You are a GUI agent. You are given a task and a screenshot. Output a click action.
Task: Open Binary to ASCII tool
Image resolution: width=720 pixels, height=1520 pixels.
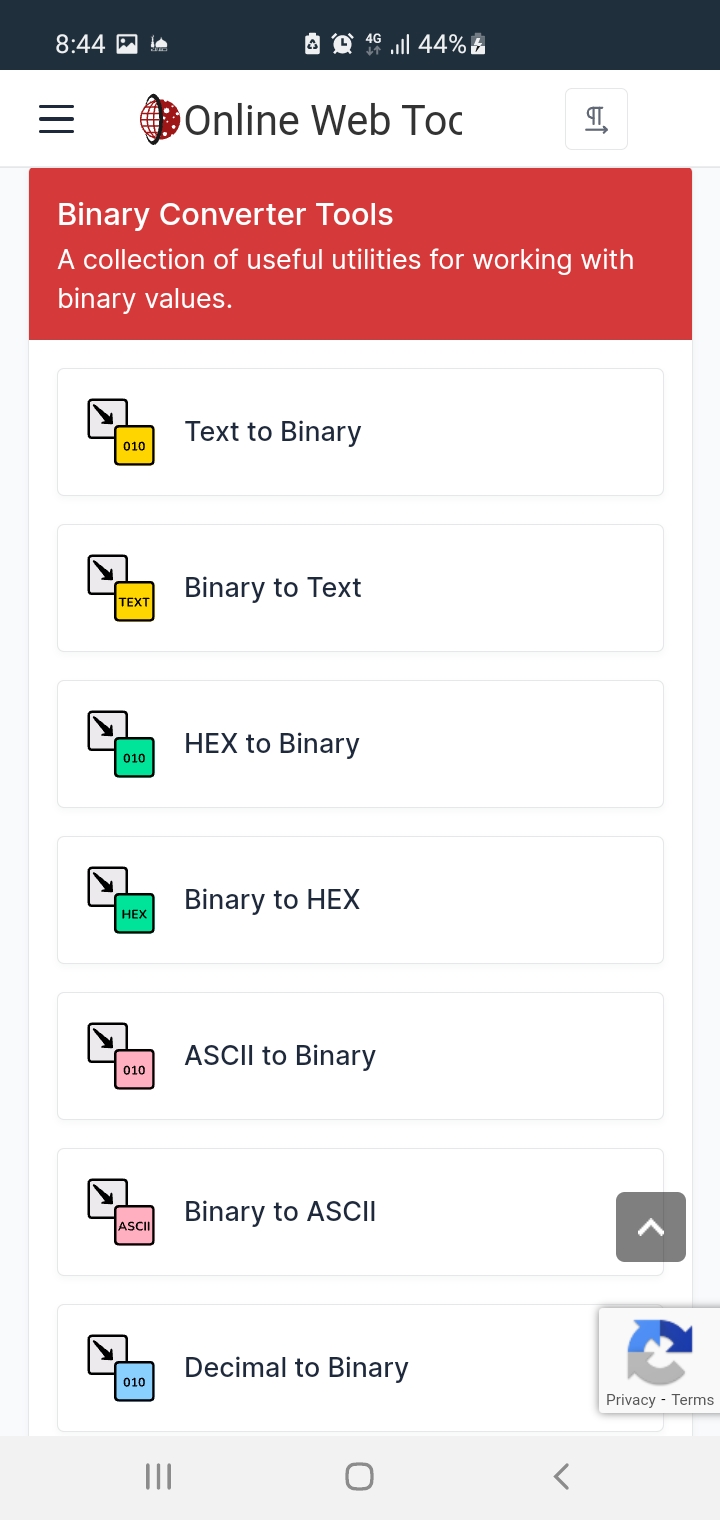click(x=280, y=1212)
